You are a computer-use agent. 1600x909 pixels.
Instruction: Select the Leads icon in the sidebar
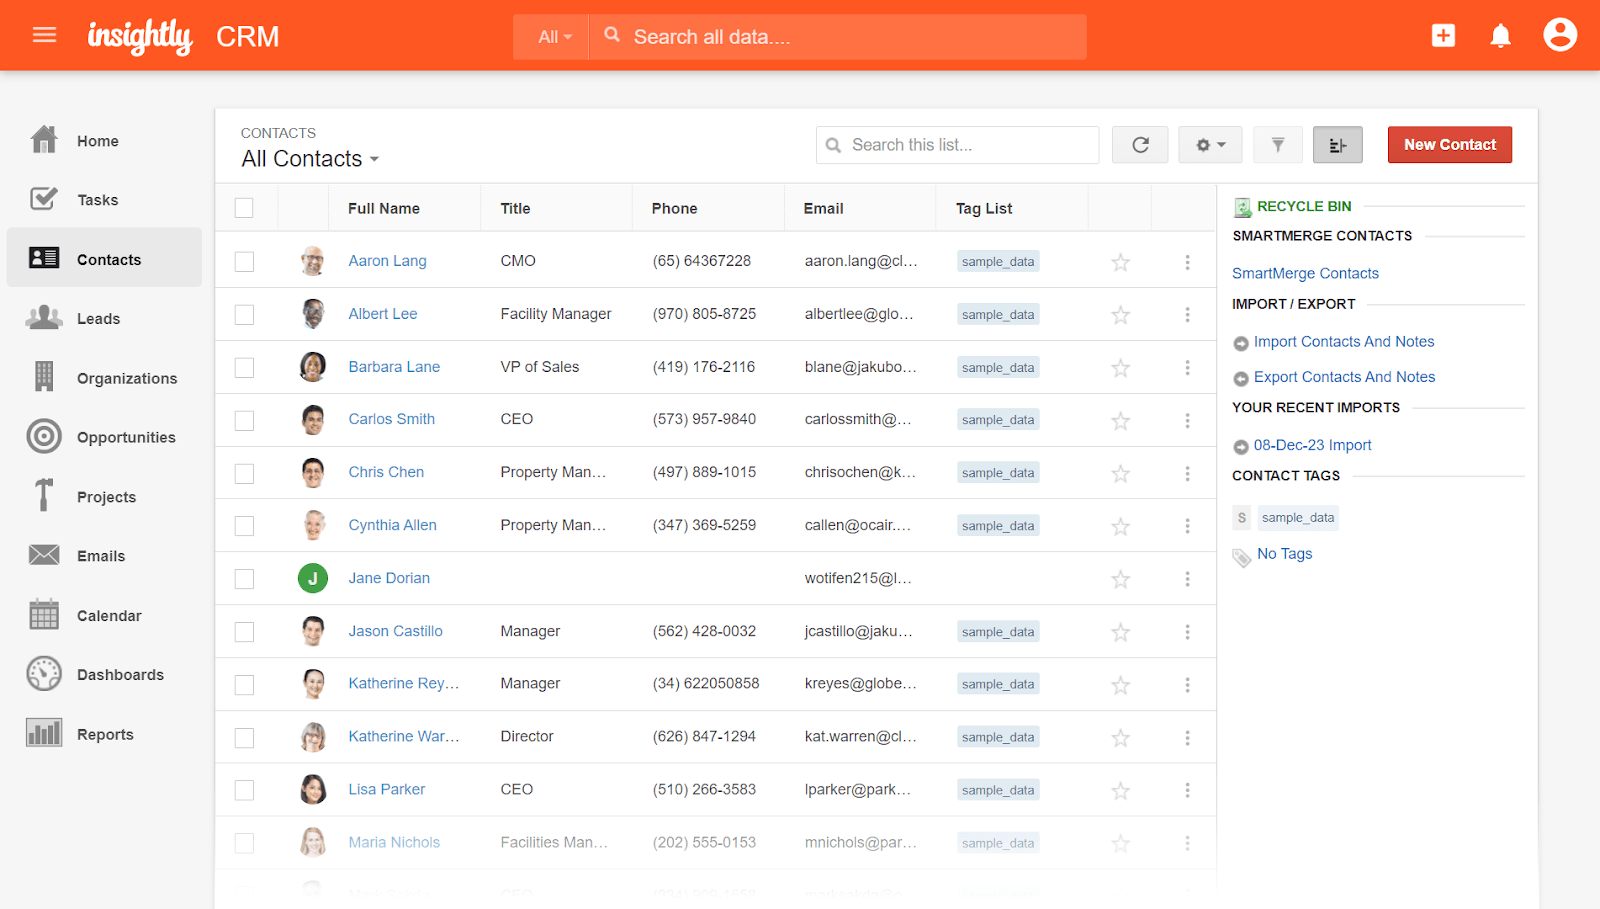tap(44, 318)
